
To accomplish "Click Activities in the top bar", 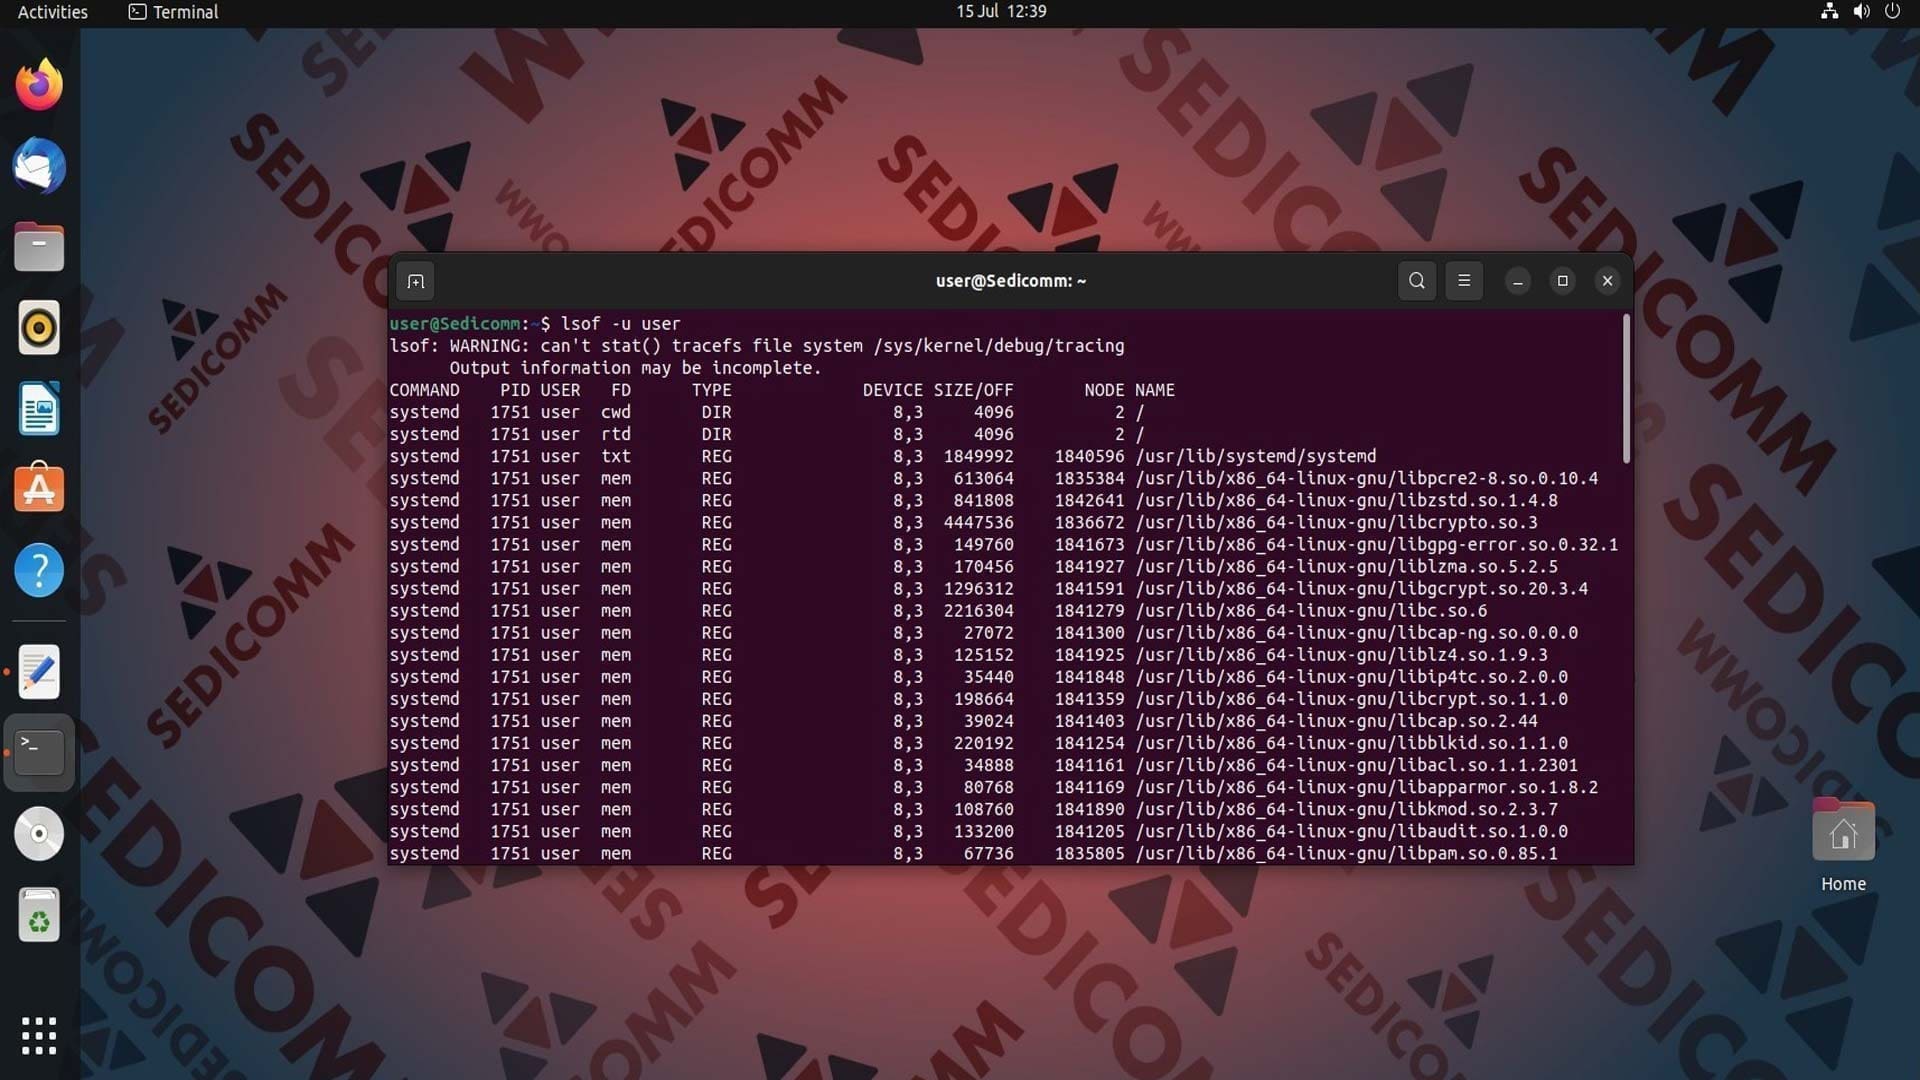I will click(53, 12).
